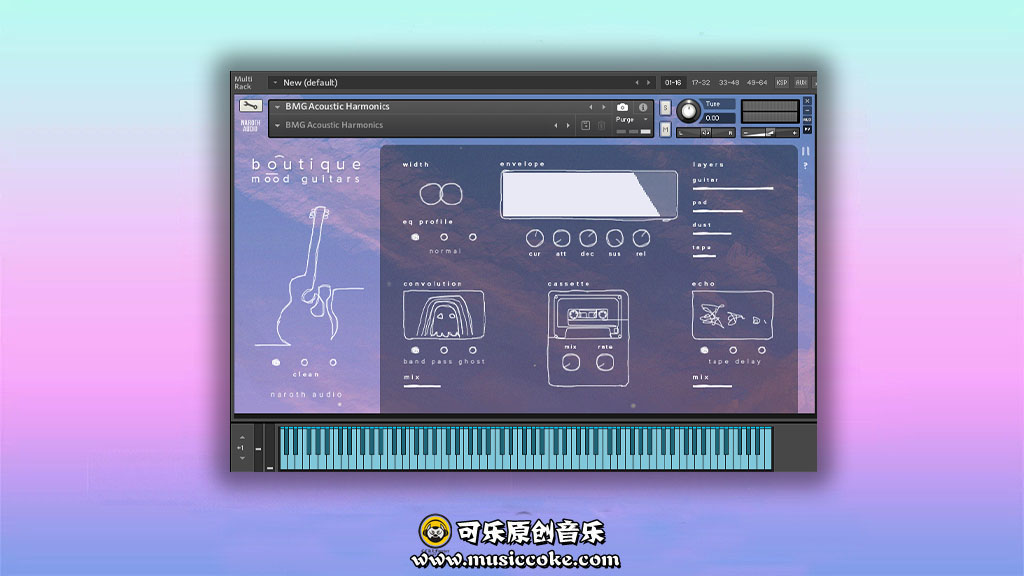The width and height of the screenshot is (1024, 576).
Task: Click the AUX button
Action: point(801,83)
